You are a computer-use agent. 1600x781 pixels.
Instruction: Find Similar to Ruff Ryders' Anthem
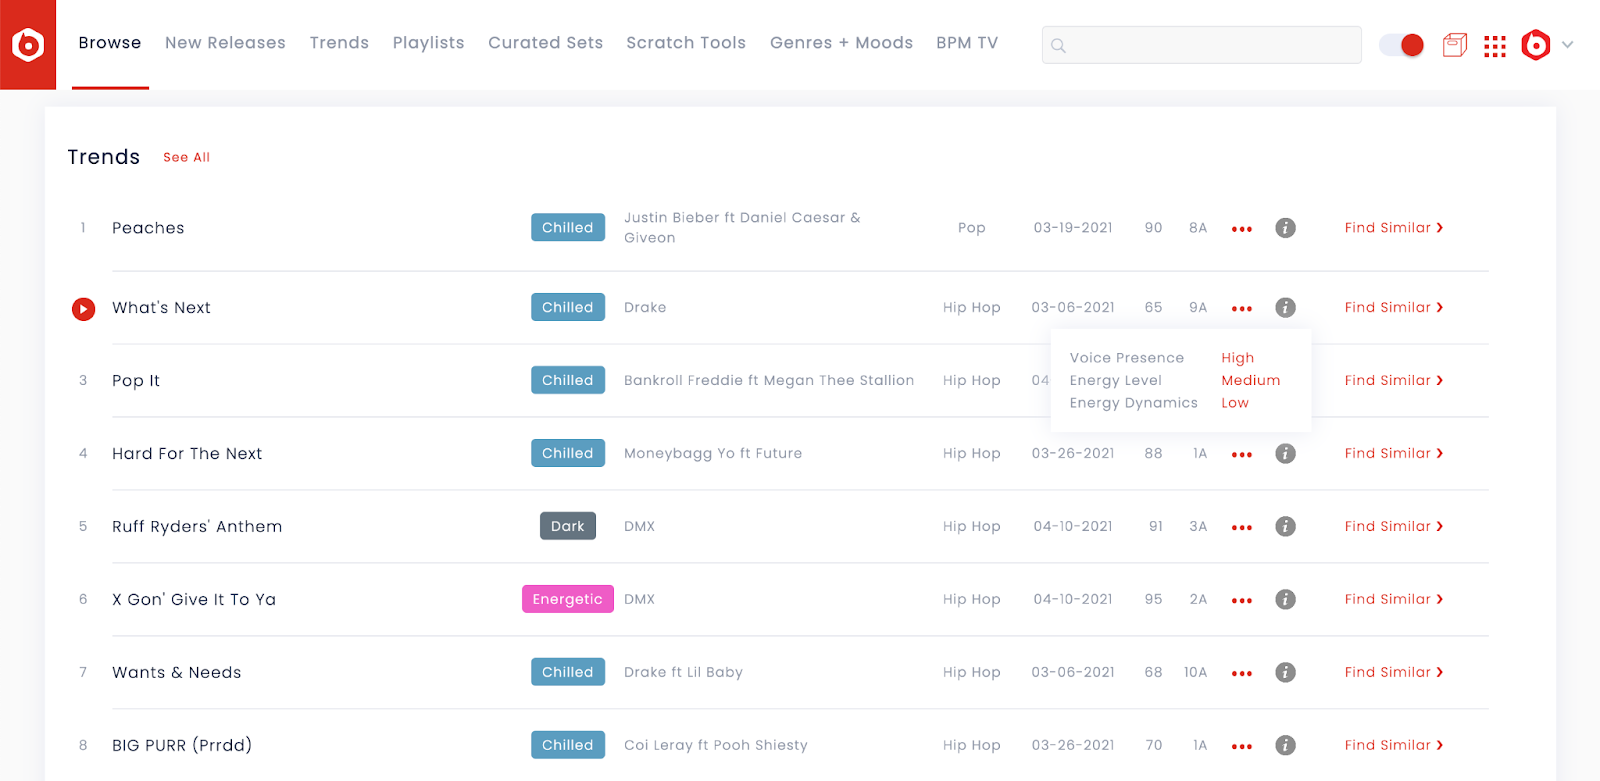click(x=1394, y=527)
